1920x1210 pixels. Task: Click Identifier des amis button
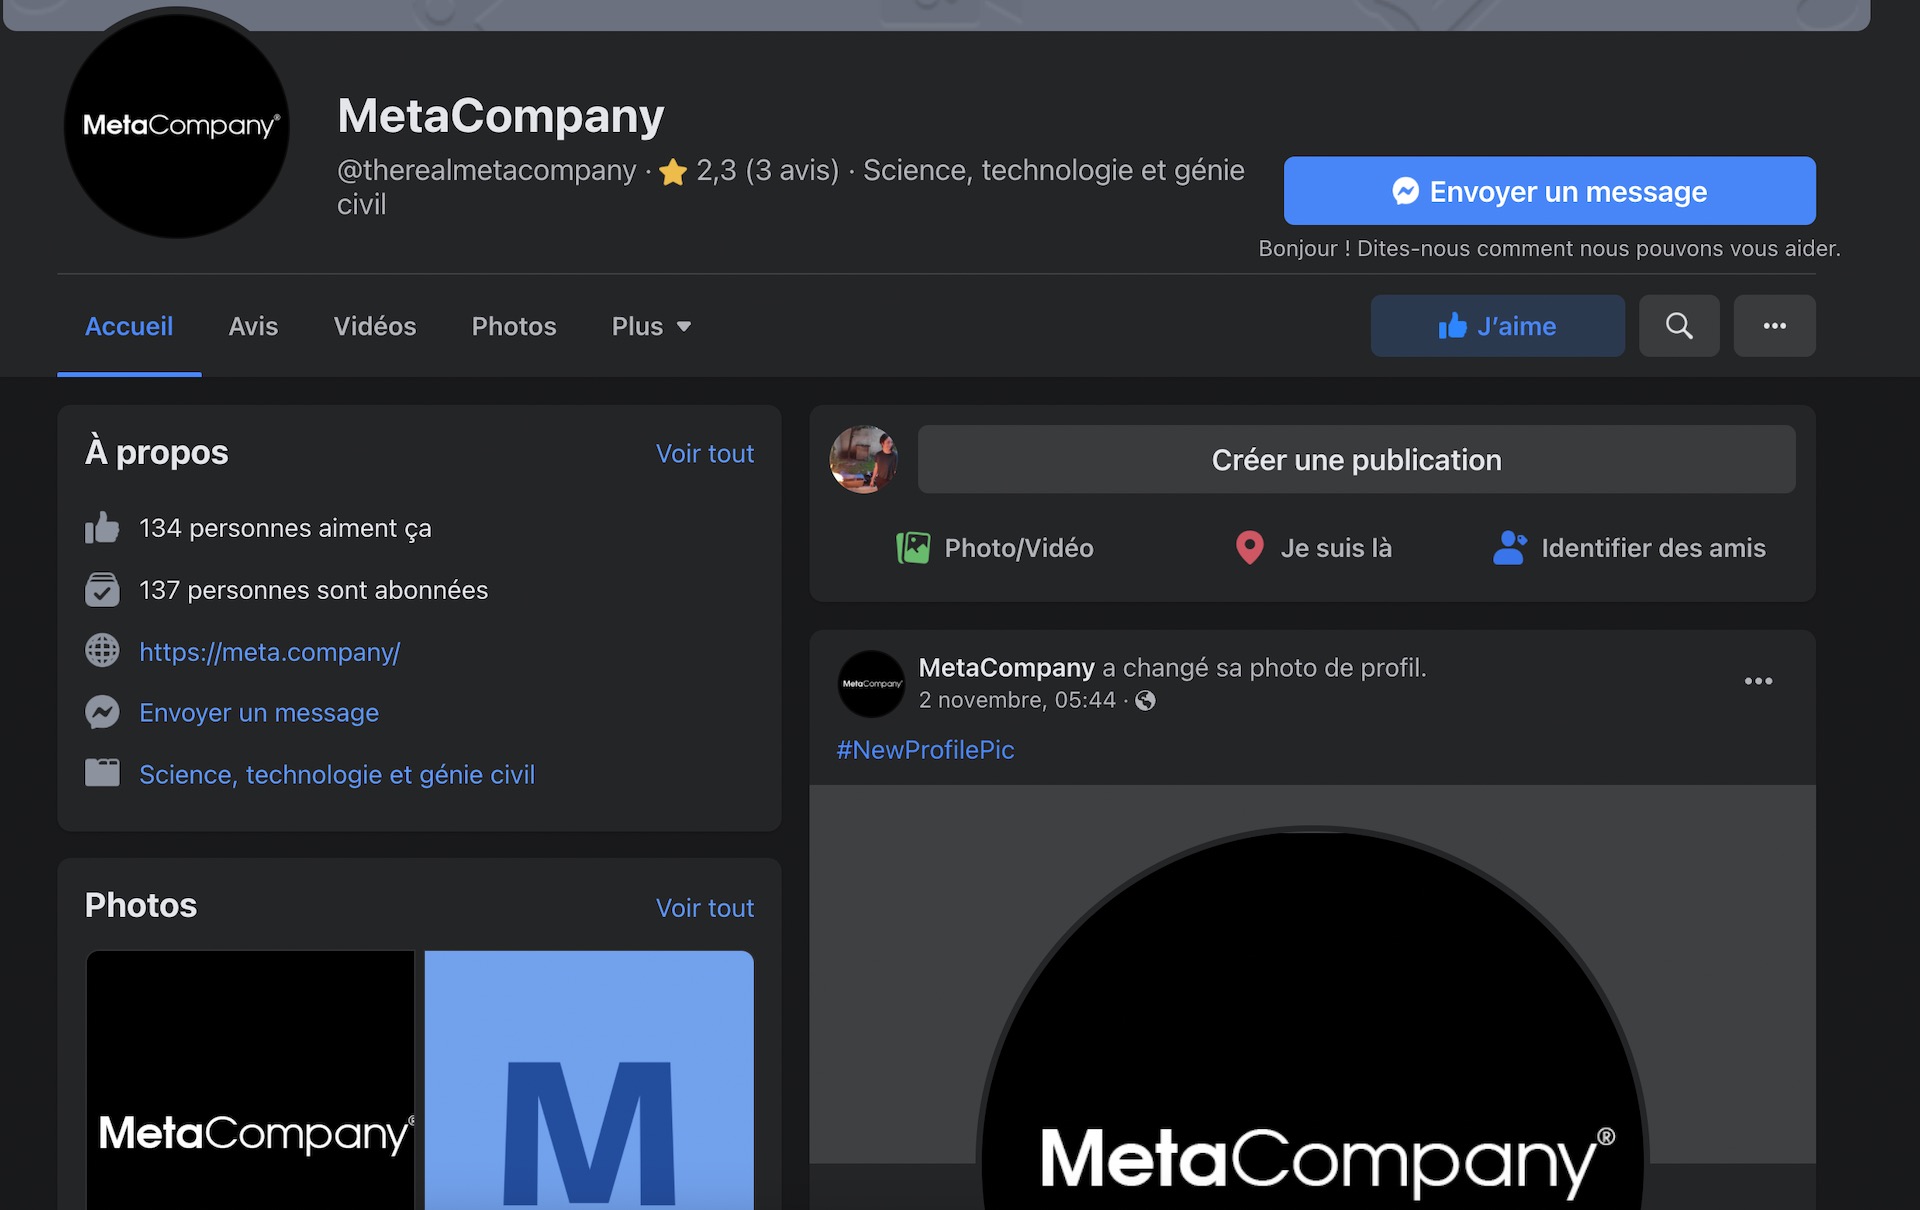(x=1629, y=548)
